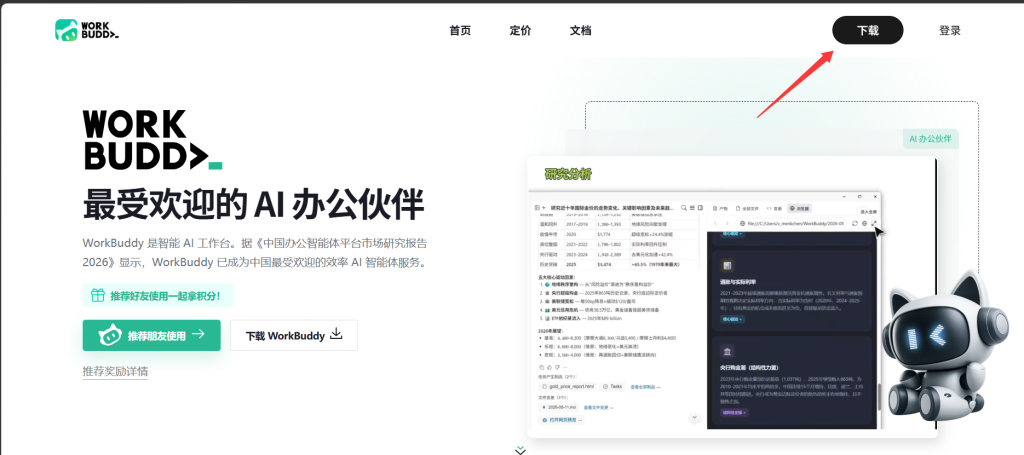The height and width of the screenshot is (455, 1024).
Task: Click the 研究分析 heading on the demo card
Action: (x=568, y=174)
